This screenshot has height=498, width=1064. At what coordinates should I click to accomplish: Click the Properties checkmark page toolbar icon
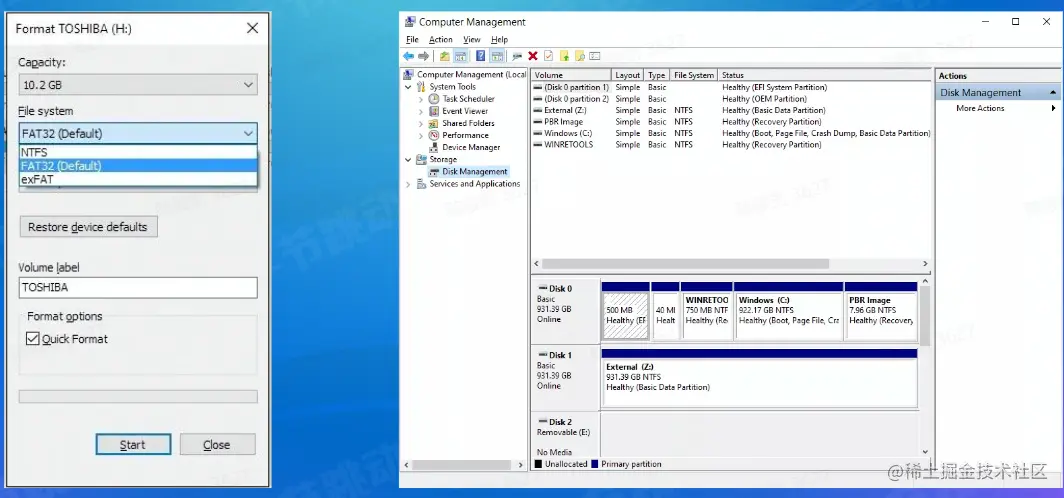click(x=548, y=56)
